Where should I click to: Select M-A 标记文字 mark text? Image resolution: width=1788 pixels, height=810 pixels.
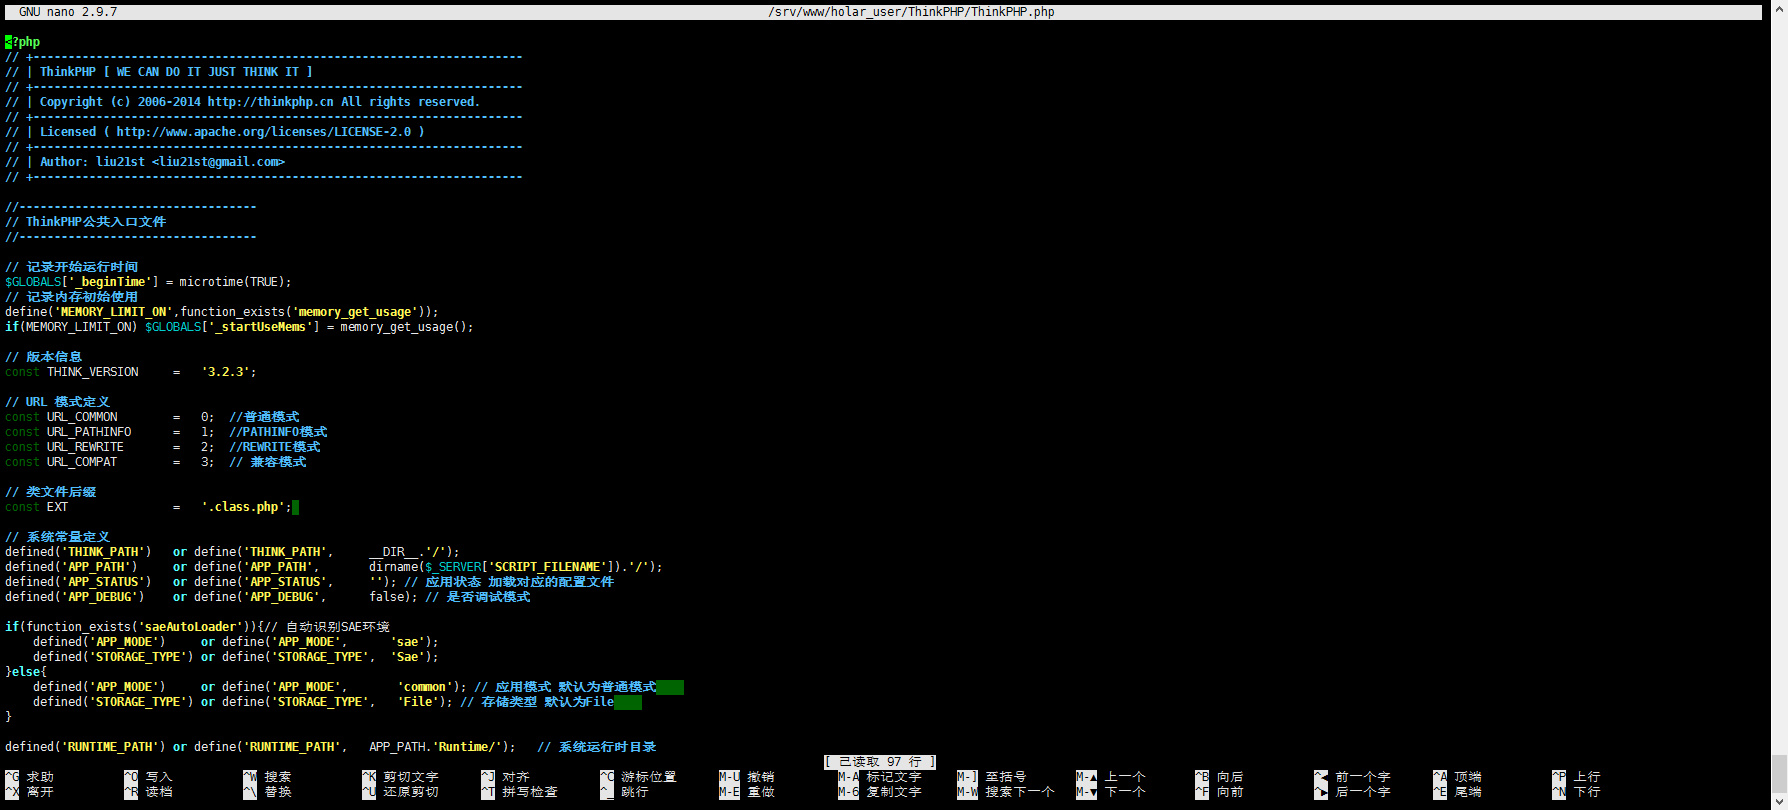[880, 777]
